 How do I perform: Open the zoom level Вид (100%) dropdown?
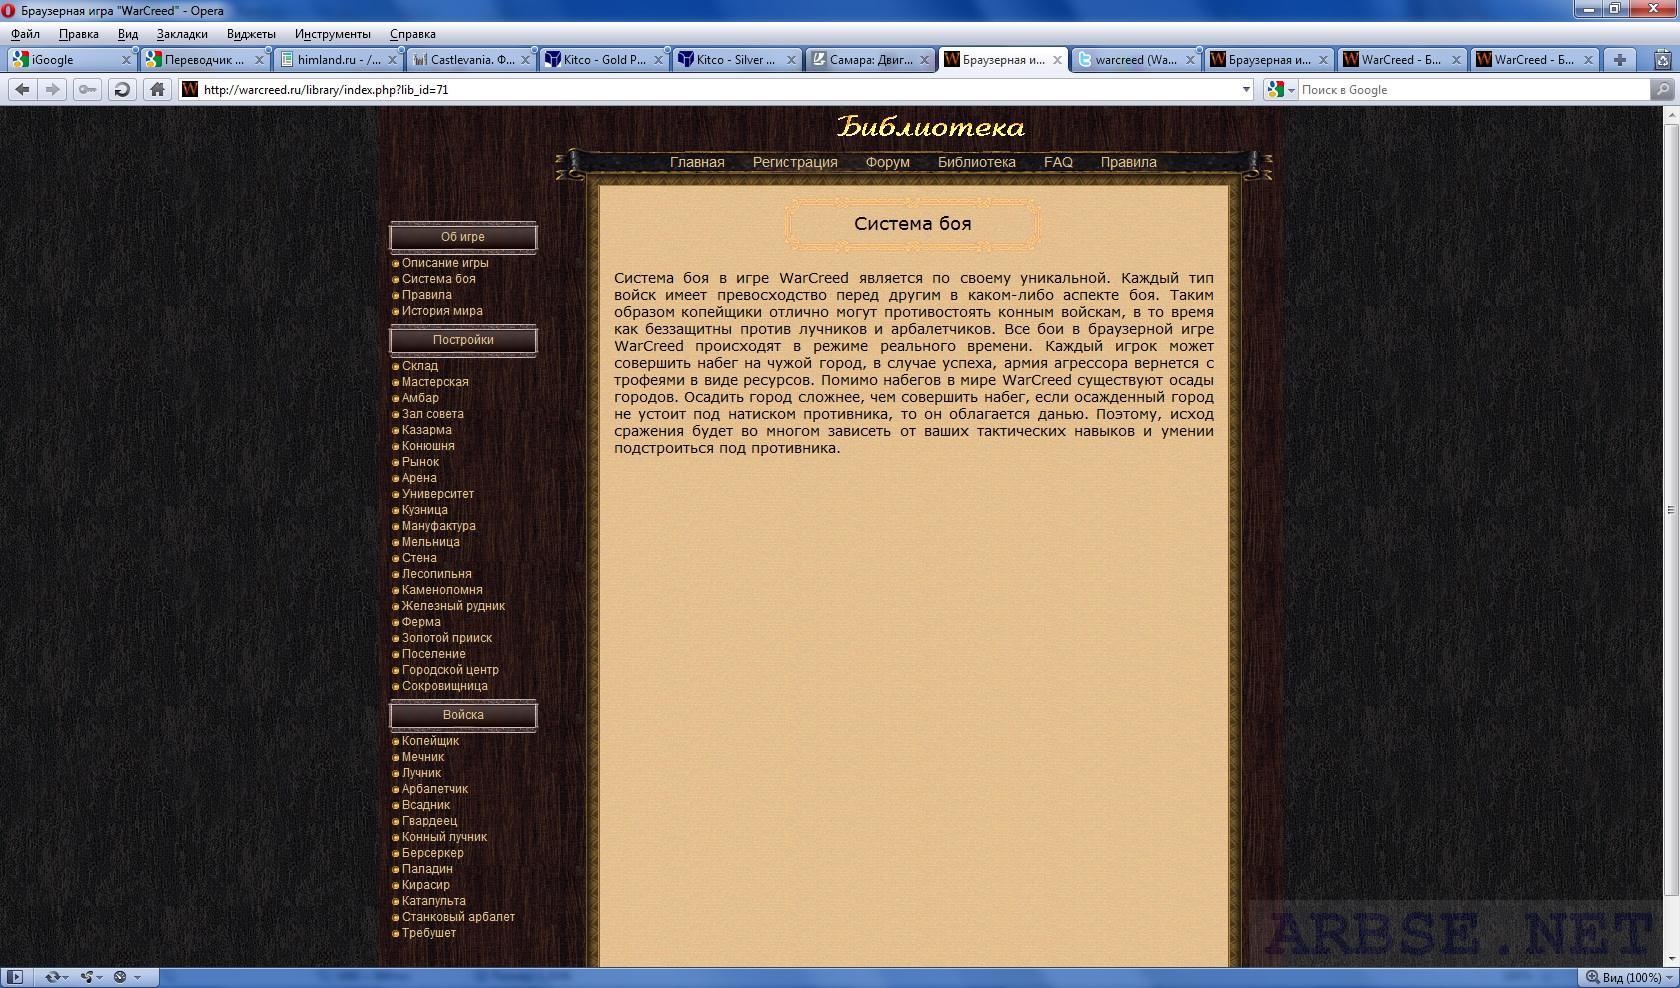[x=1629, y=977]
